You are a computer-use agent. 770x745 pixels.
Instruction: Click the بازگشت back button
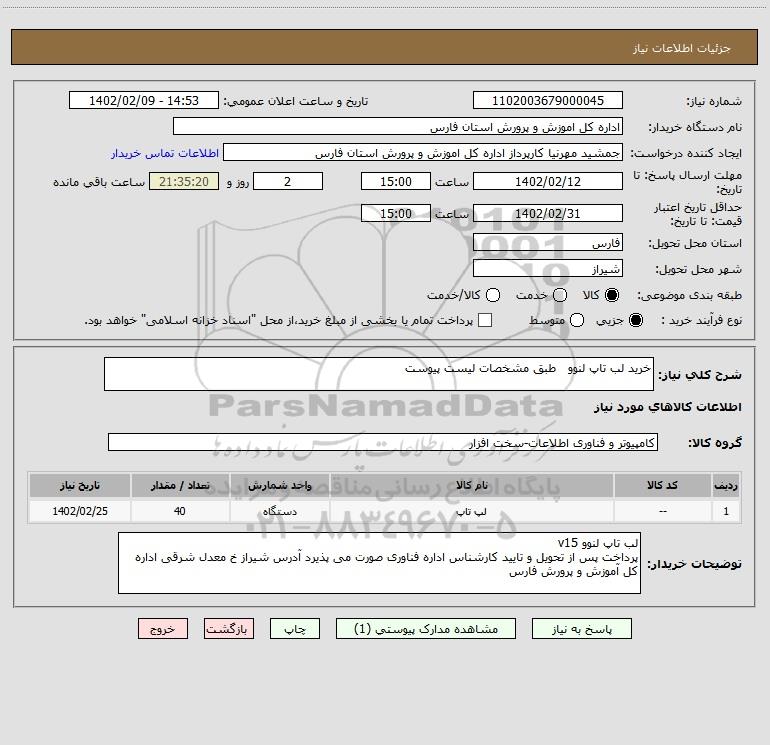(229, 629)
